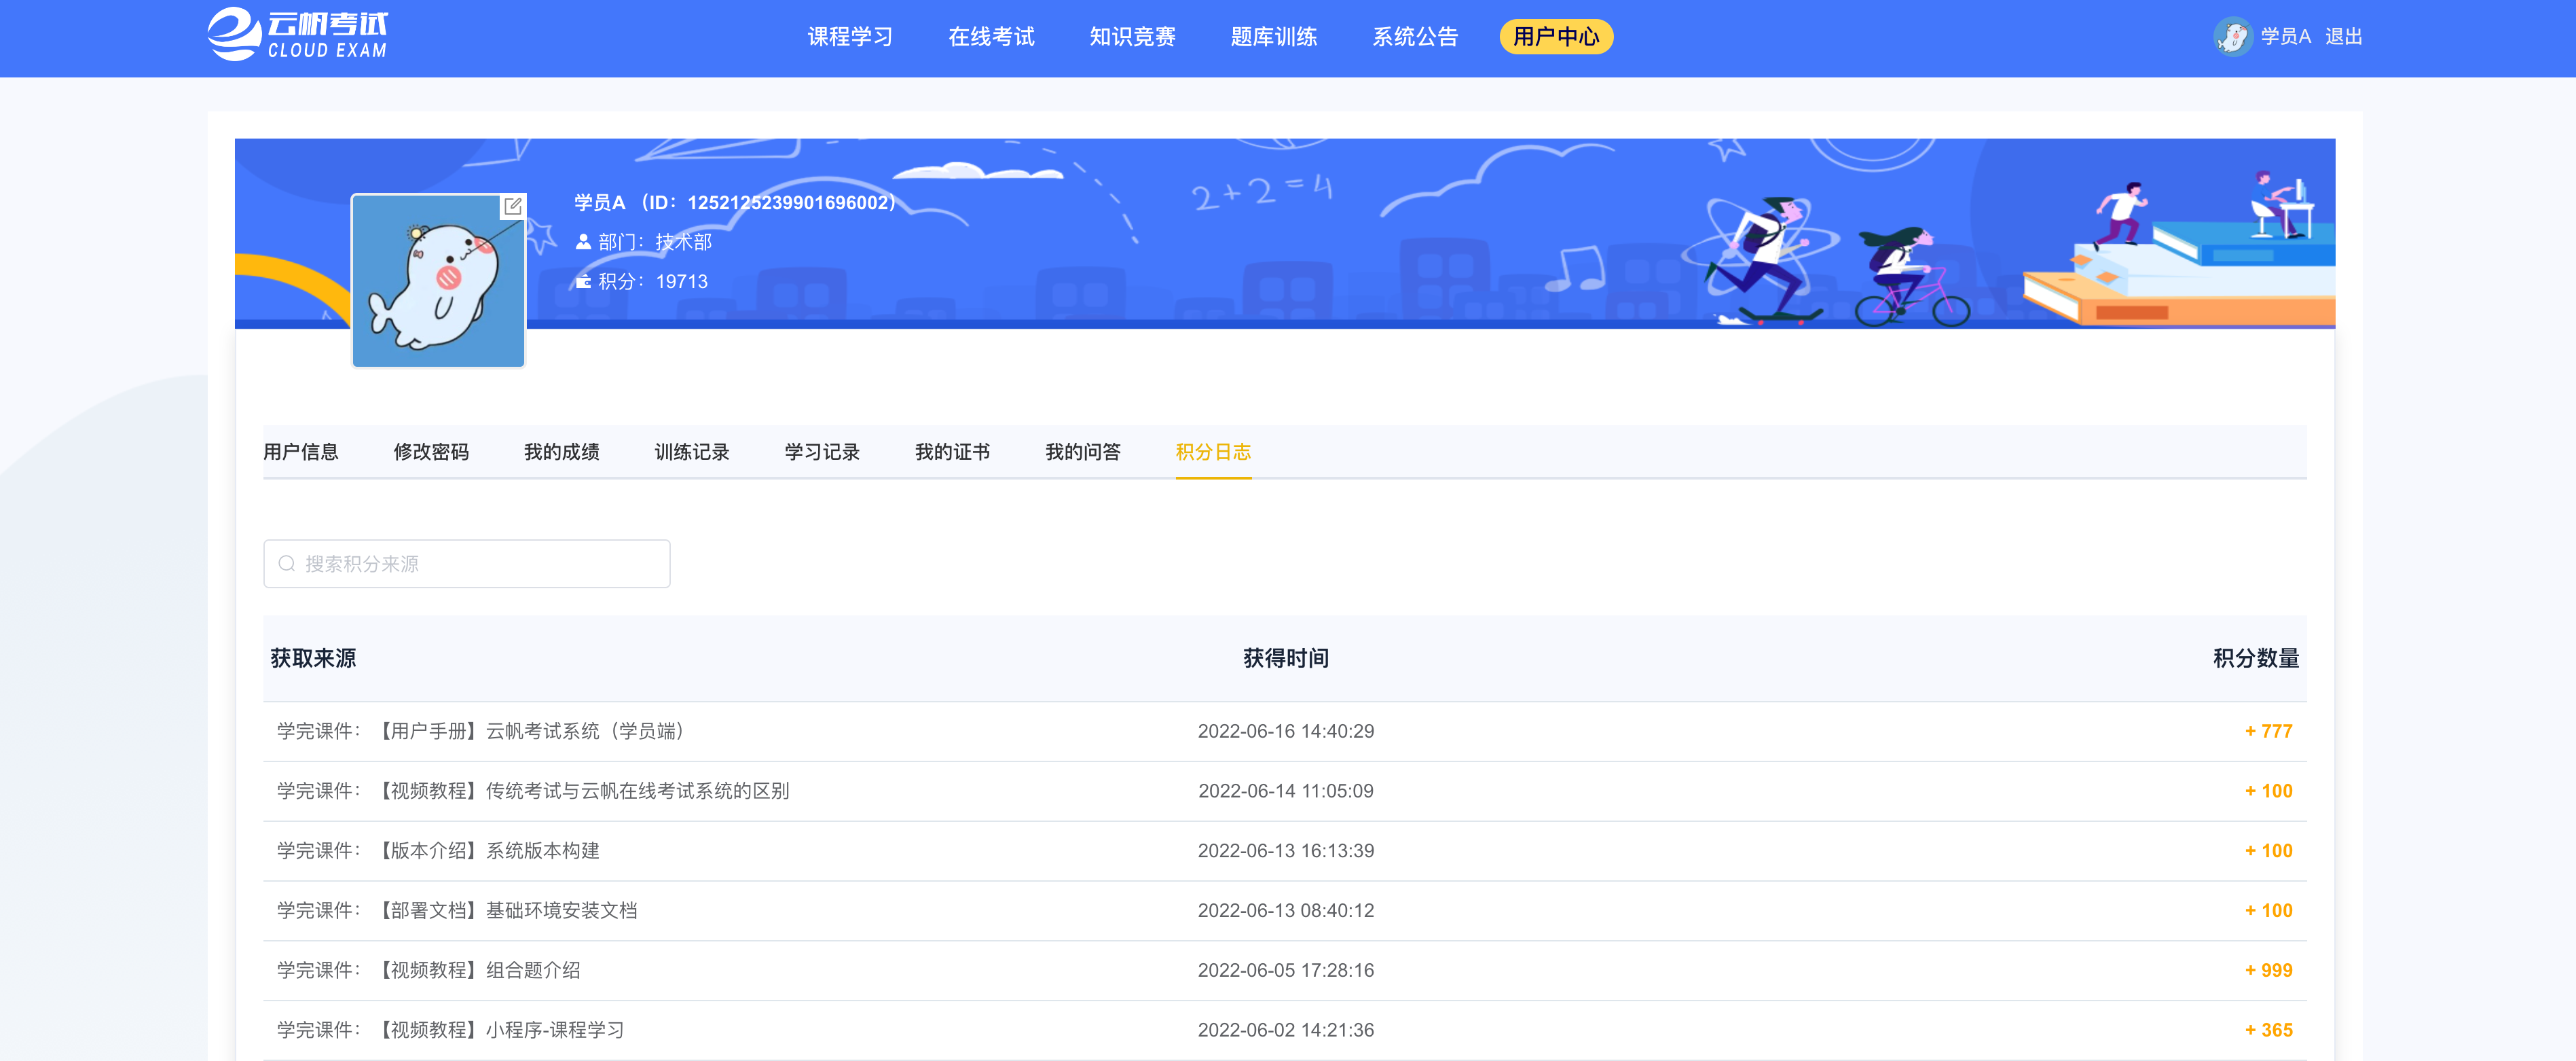
Task: Click the points total 19713
Action: [x=681, y=282]
